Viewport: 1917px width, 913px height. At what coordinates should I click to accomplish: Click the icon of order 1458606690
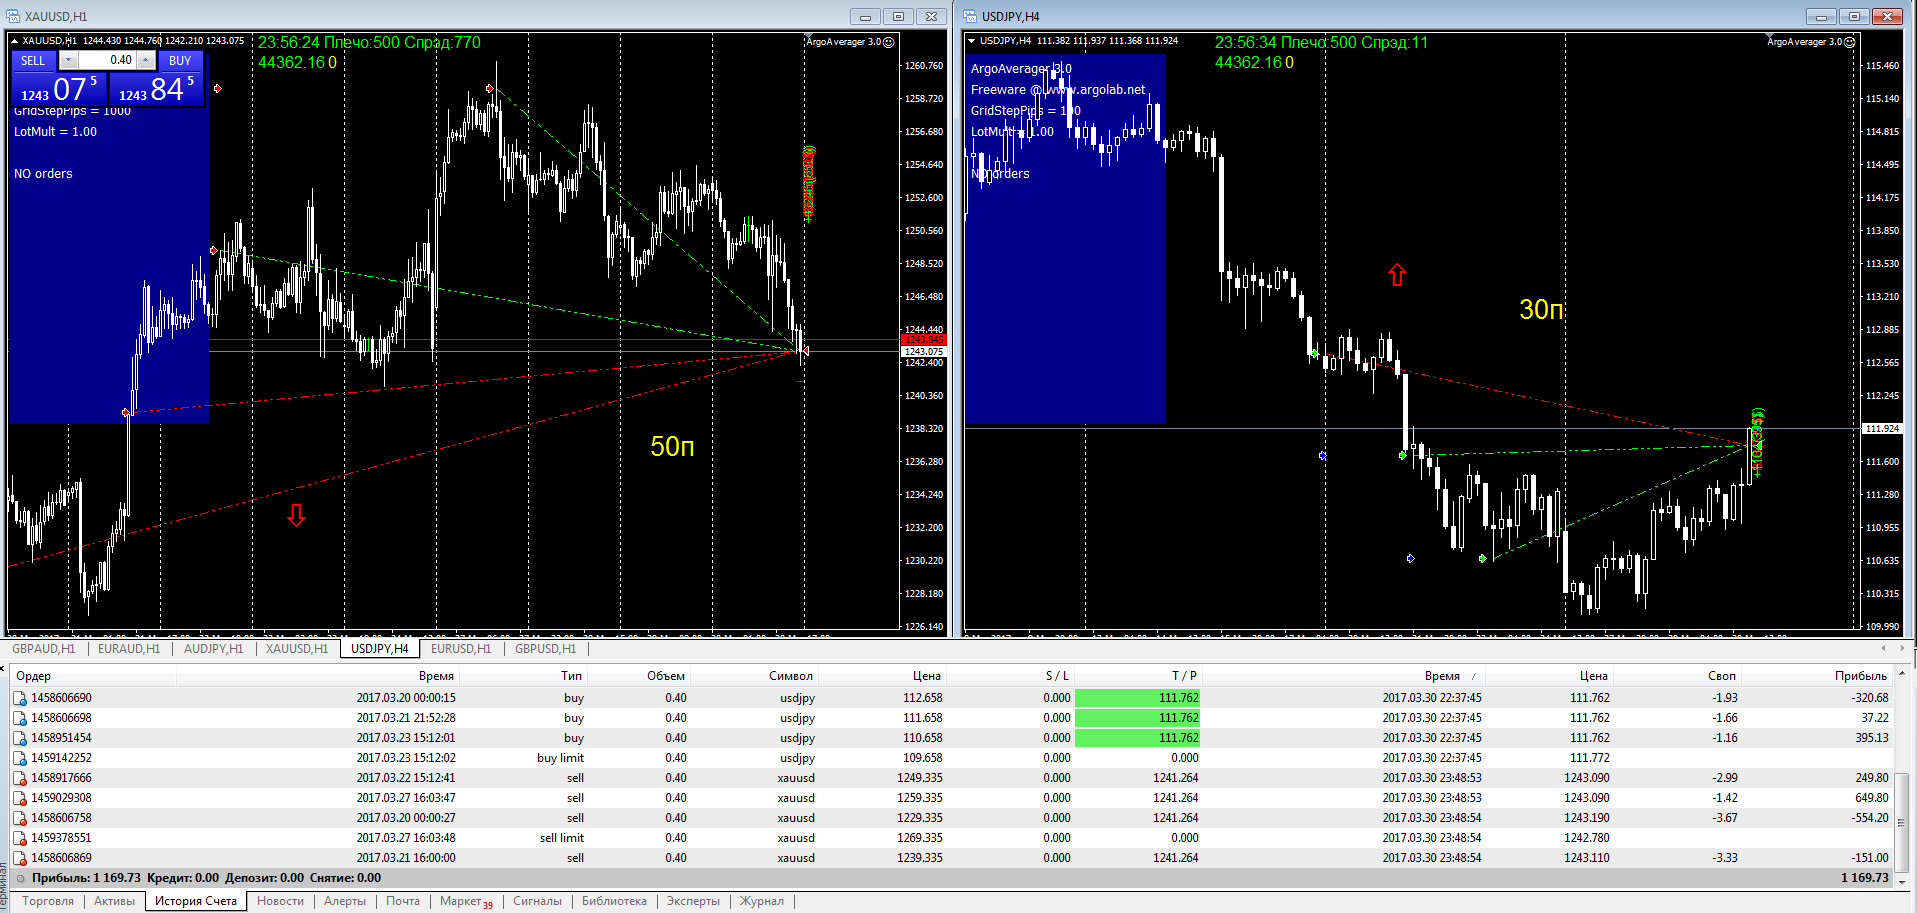[20, 698]
